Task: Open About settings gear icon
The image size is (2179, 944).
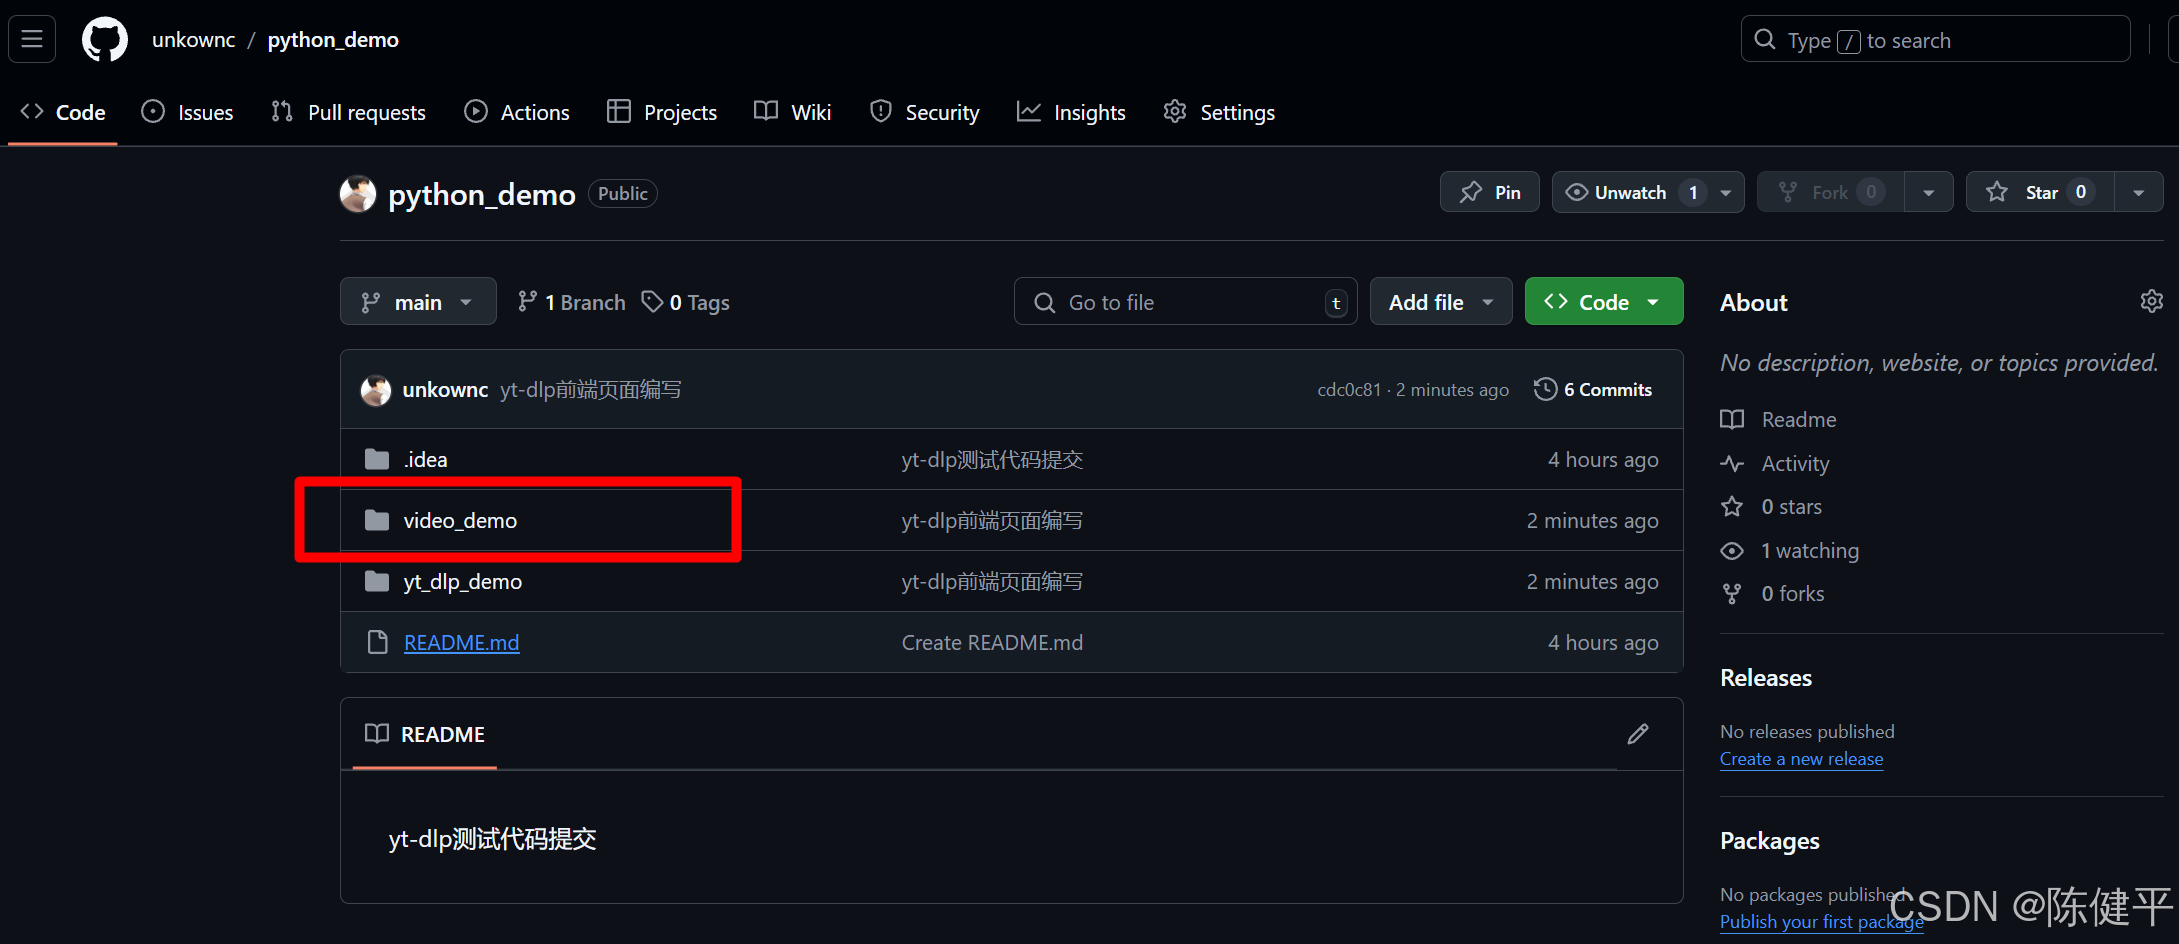Action: 2151,301
